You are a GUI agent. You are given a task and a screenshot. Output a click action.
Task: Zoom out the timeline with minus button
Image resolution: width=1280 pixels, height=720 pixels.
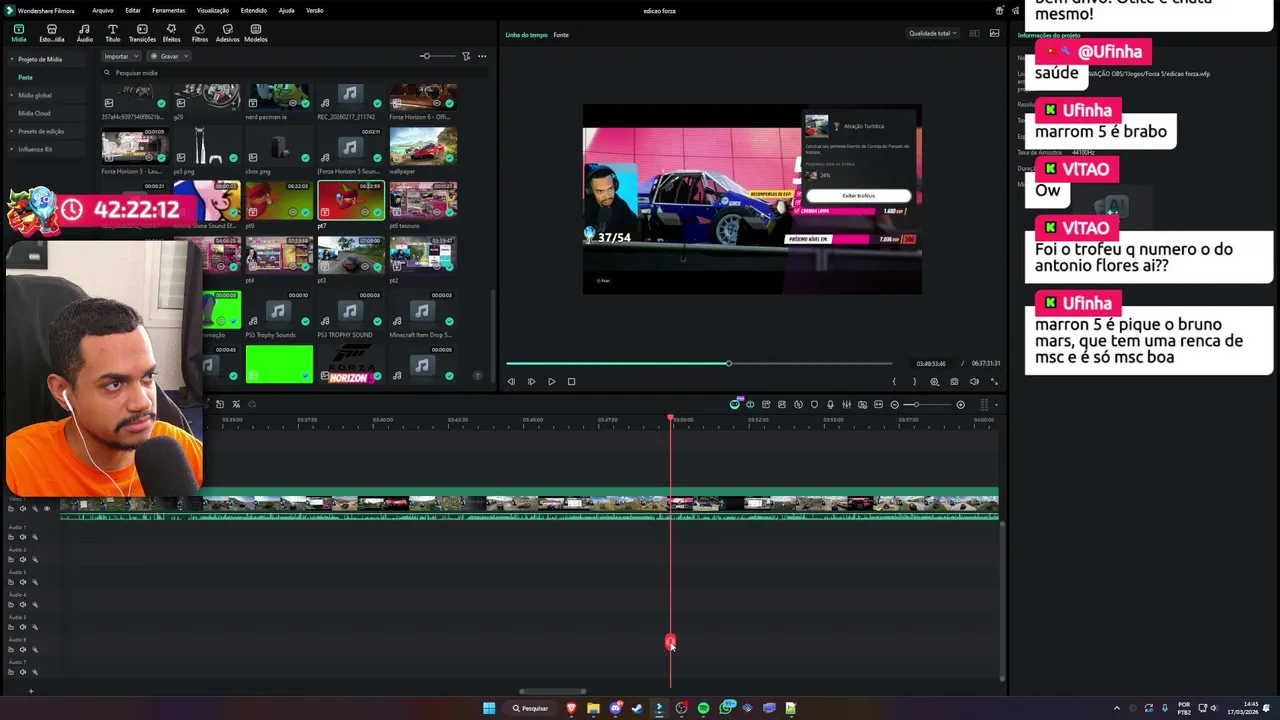click(894, 404)
